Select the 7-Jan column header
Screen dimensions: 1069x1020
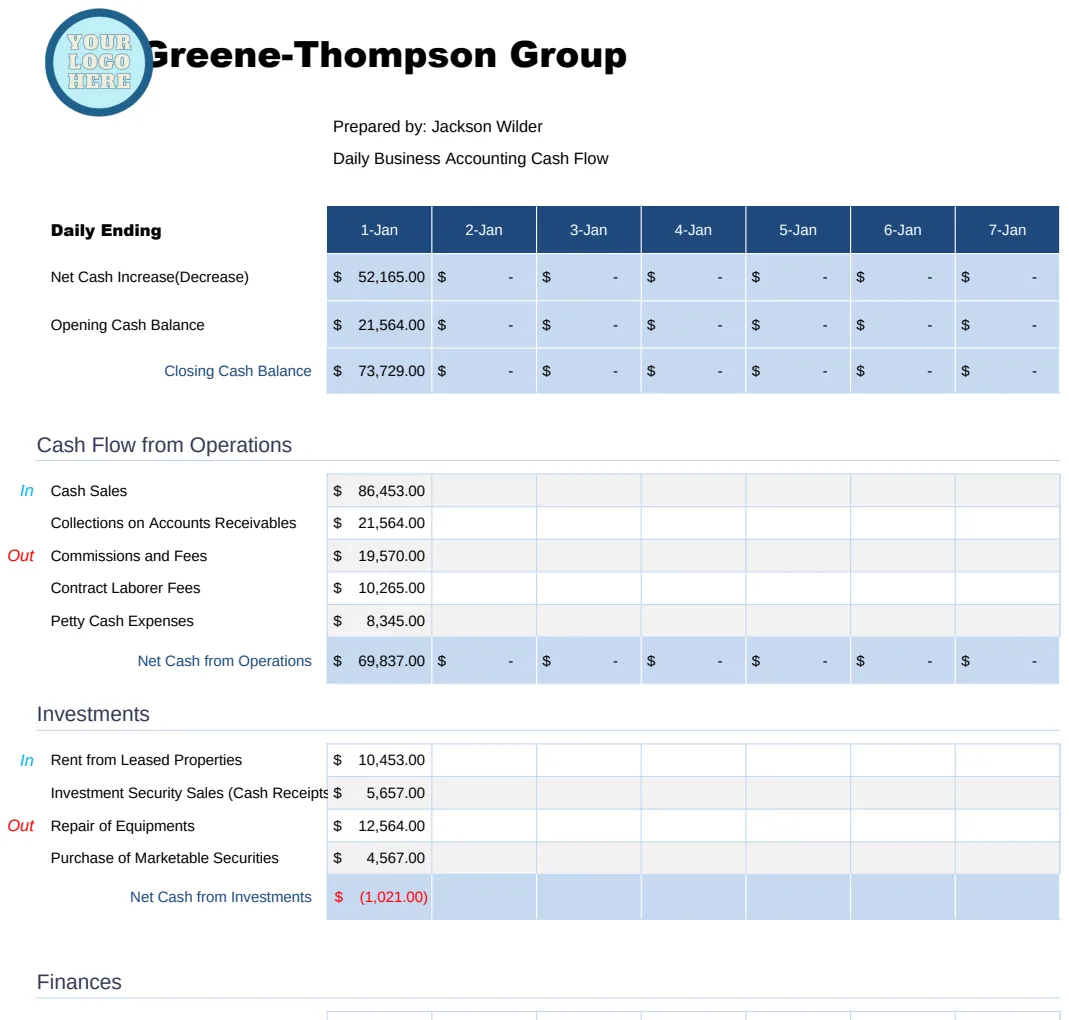click(x=1007, y=230)
